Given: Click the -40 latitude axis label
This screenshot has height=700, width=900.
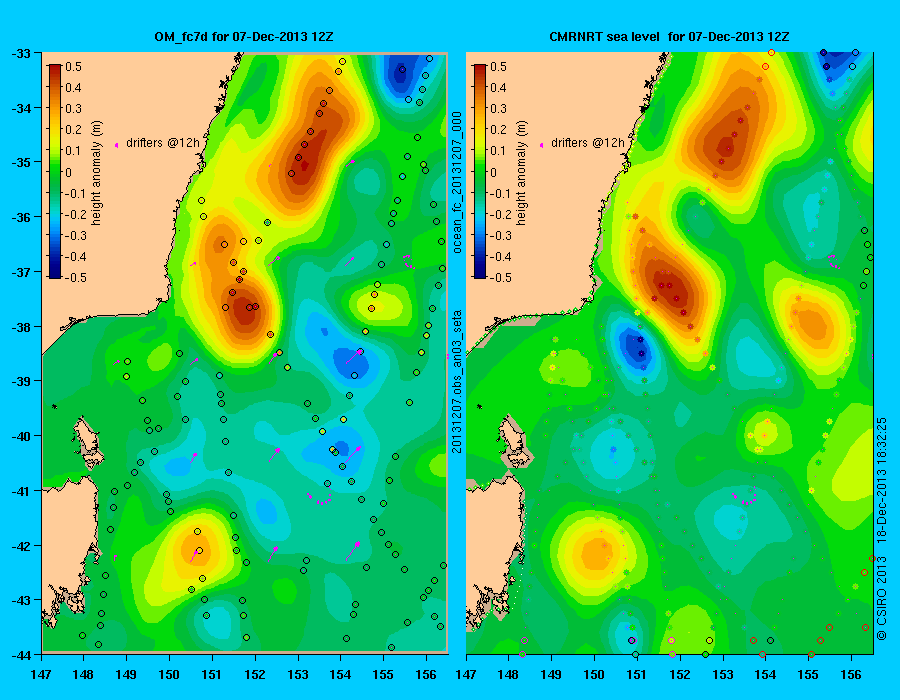Looking at the screenshot, I should [x=21, y=436].
